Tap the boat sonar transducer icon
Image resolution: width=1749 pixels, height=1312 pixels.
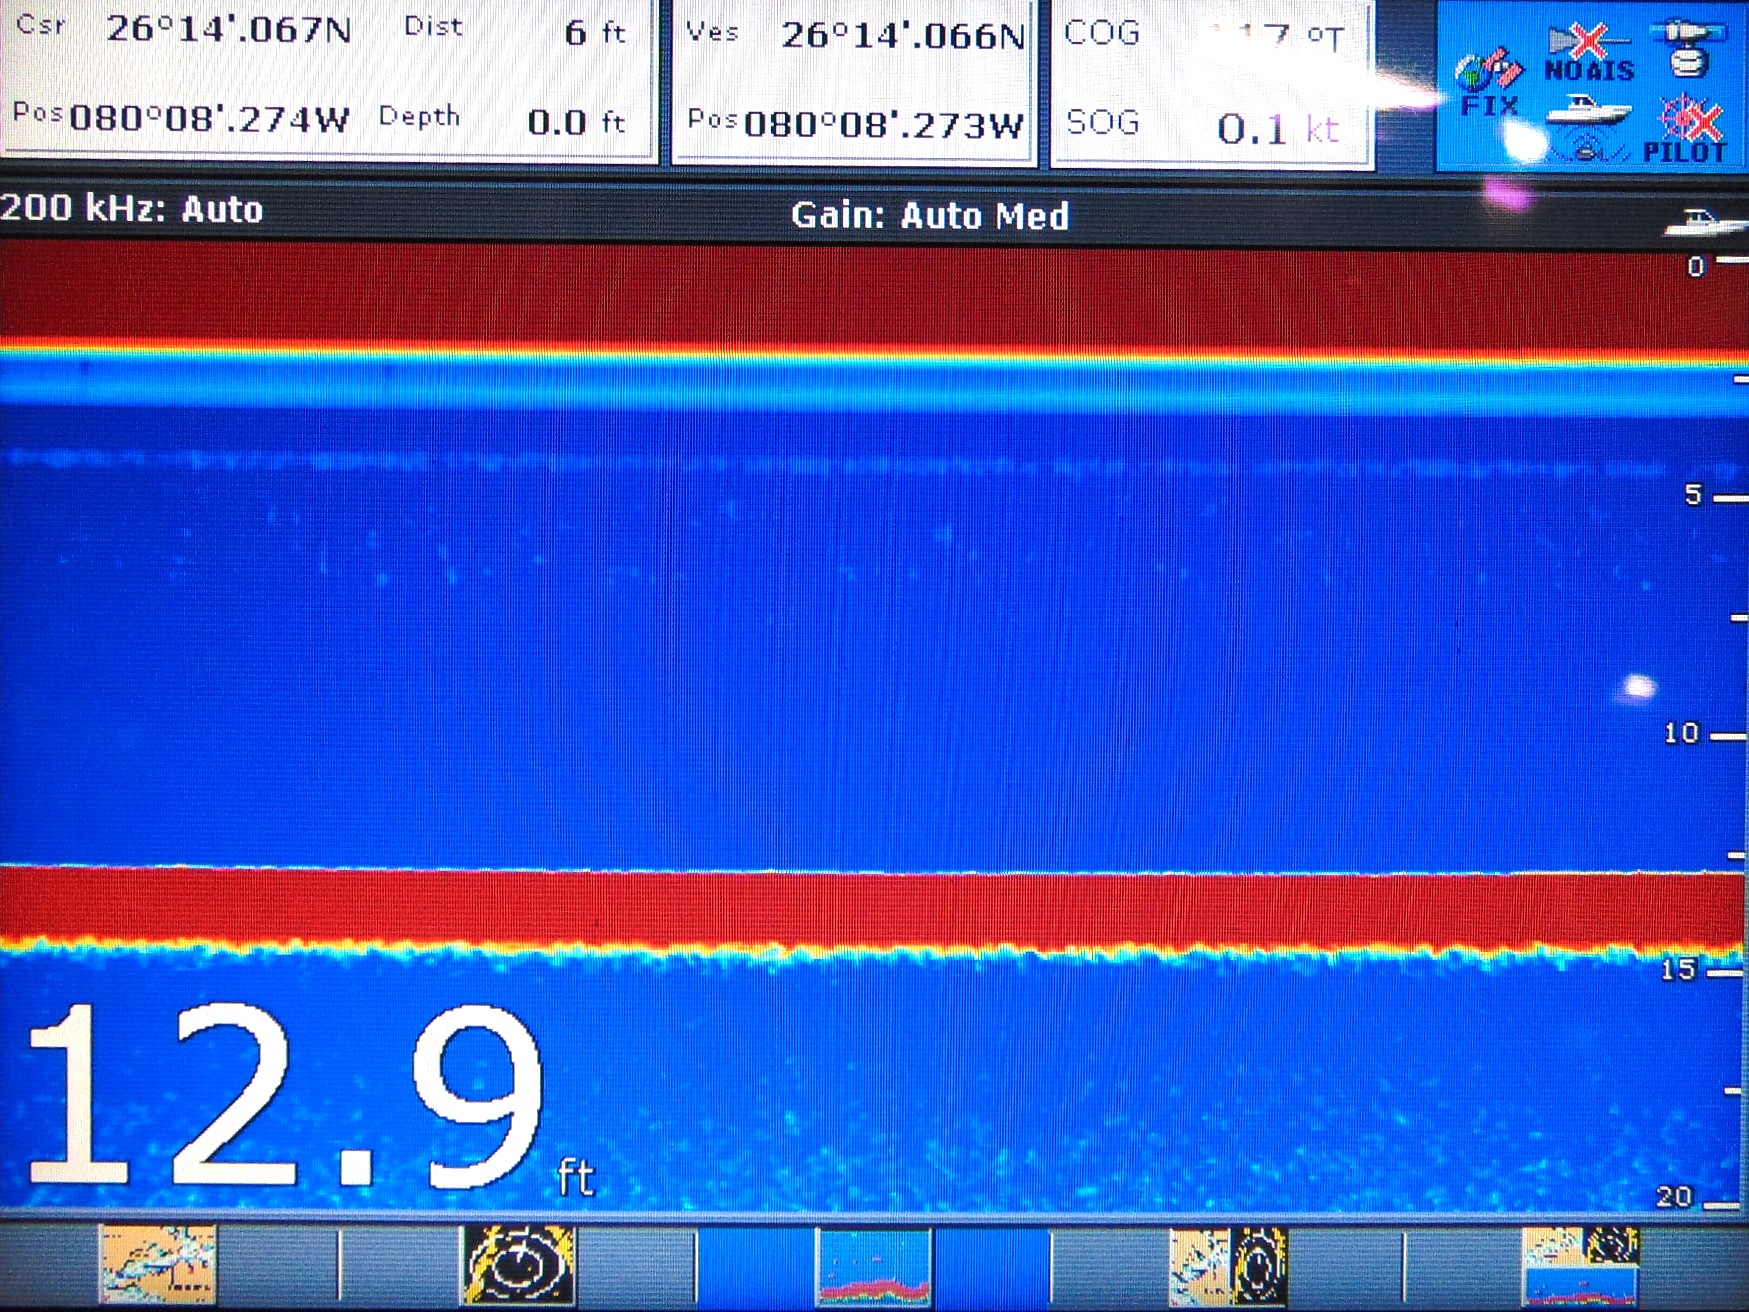pos(1588,126)
